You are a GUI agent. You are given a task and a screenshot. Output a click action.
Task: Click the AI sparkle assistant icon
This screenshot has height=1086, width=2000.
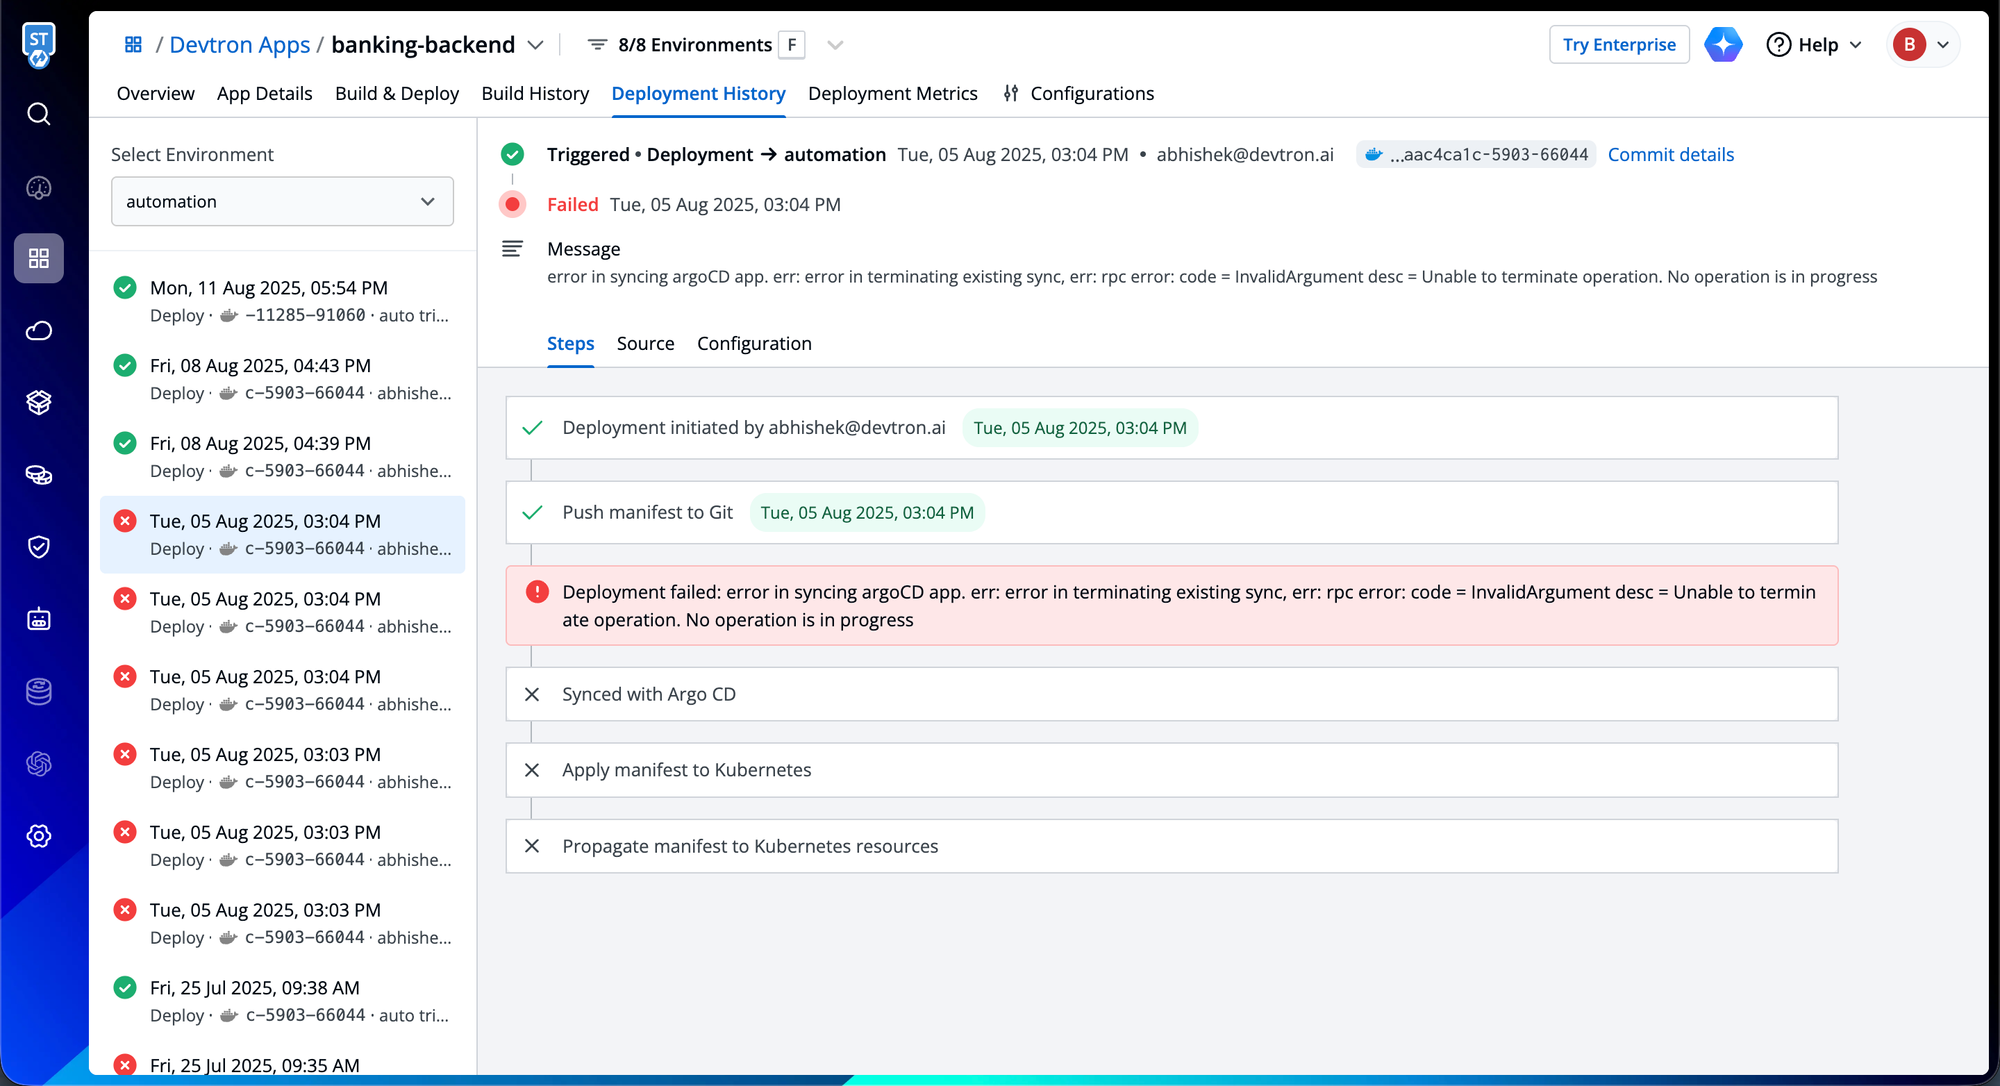[1723, 45]
